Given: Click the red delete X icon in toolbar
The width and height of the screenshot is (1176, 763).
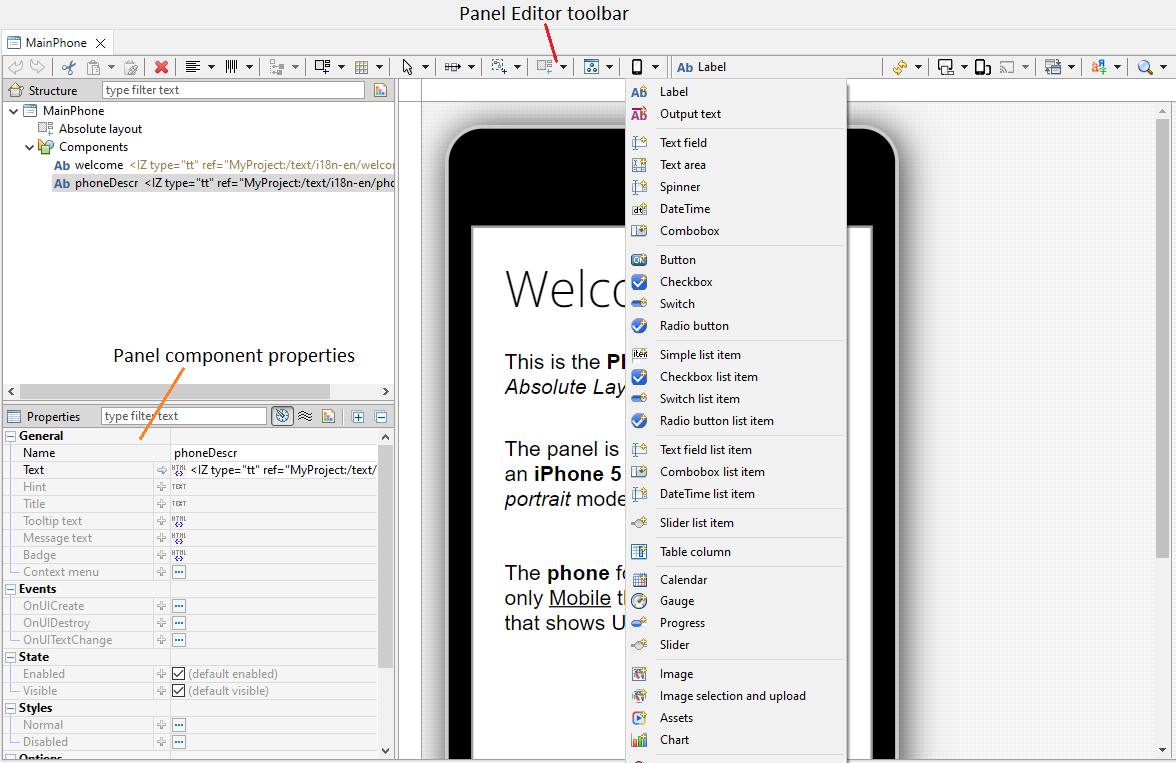Looking at the screenshot, I should coord(161,67).
